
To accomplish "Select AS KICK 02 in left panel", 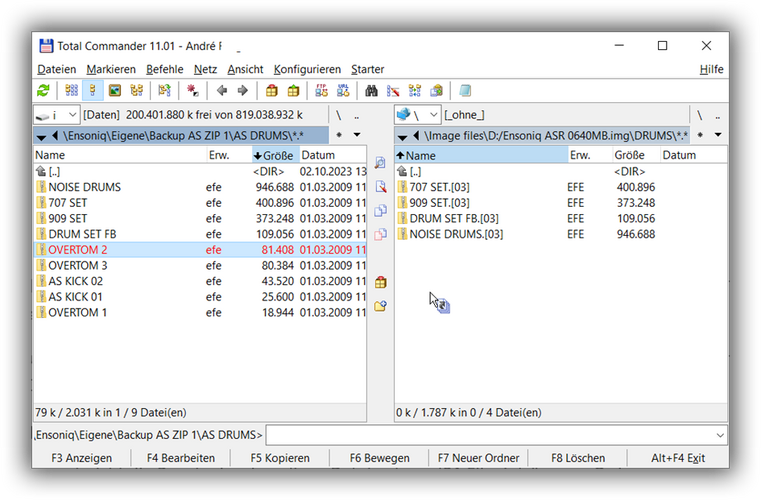I will (x=200, y=281).
